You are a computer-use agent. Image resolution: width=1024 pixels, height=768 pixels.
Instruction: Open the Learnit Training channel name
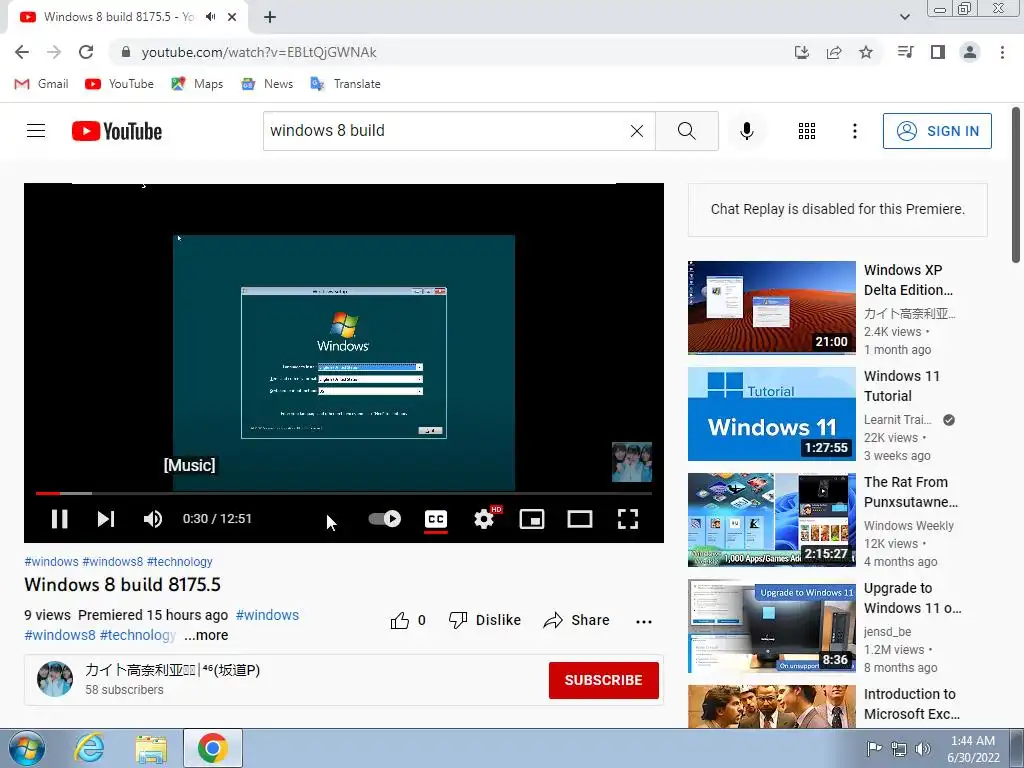click(898, 420)
